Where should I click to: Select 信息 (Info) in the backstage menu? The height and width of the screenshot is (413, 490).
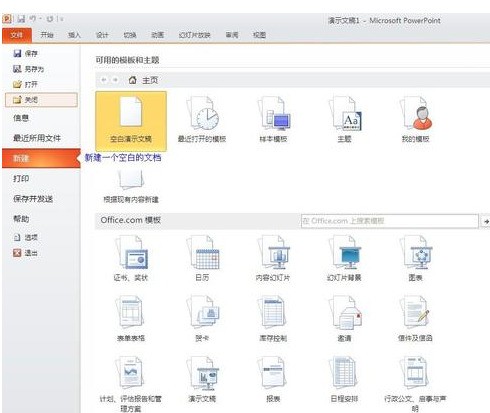21,118
